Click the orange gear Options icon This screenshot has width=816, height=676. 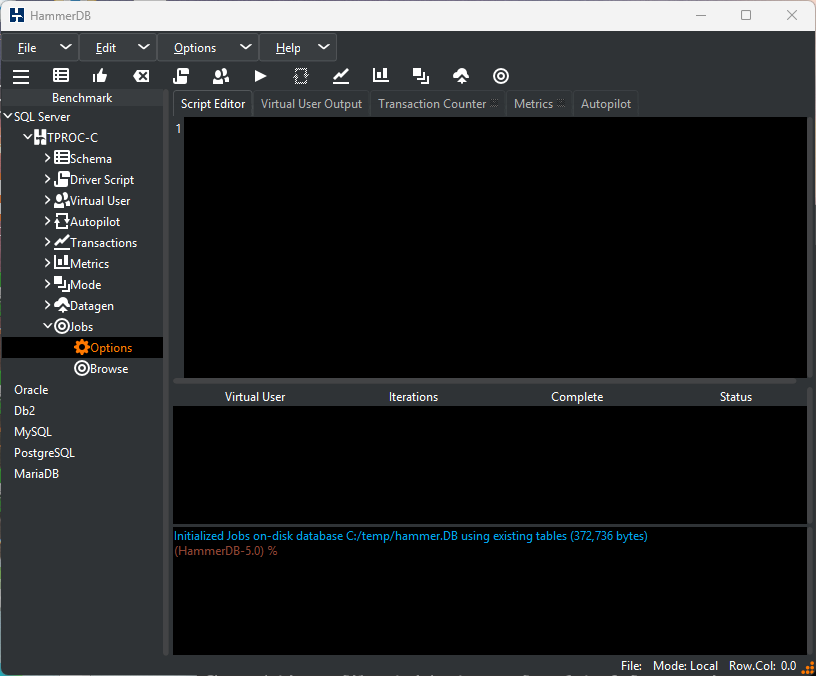82,347
